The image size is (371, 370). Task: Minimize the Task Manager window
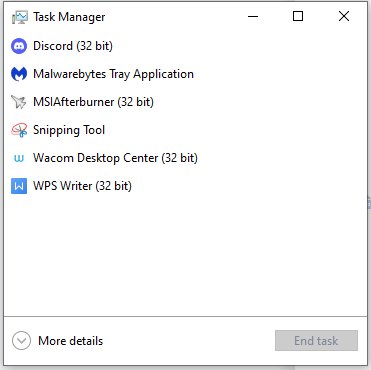pyautogui.click(x=253, y=16)
